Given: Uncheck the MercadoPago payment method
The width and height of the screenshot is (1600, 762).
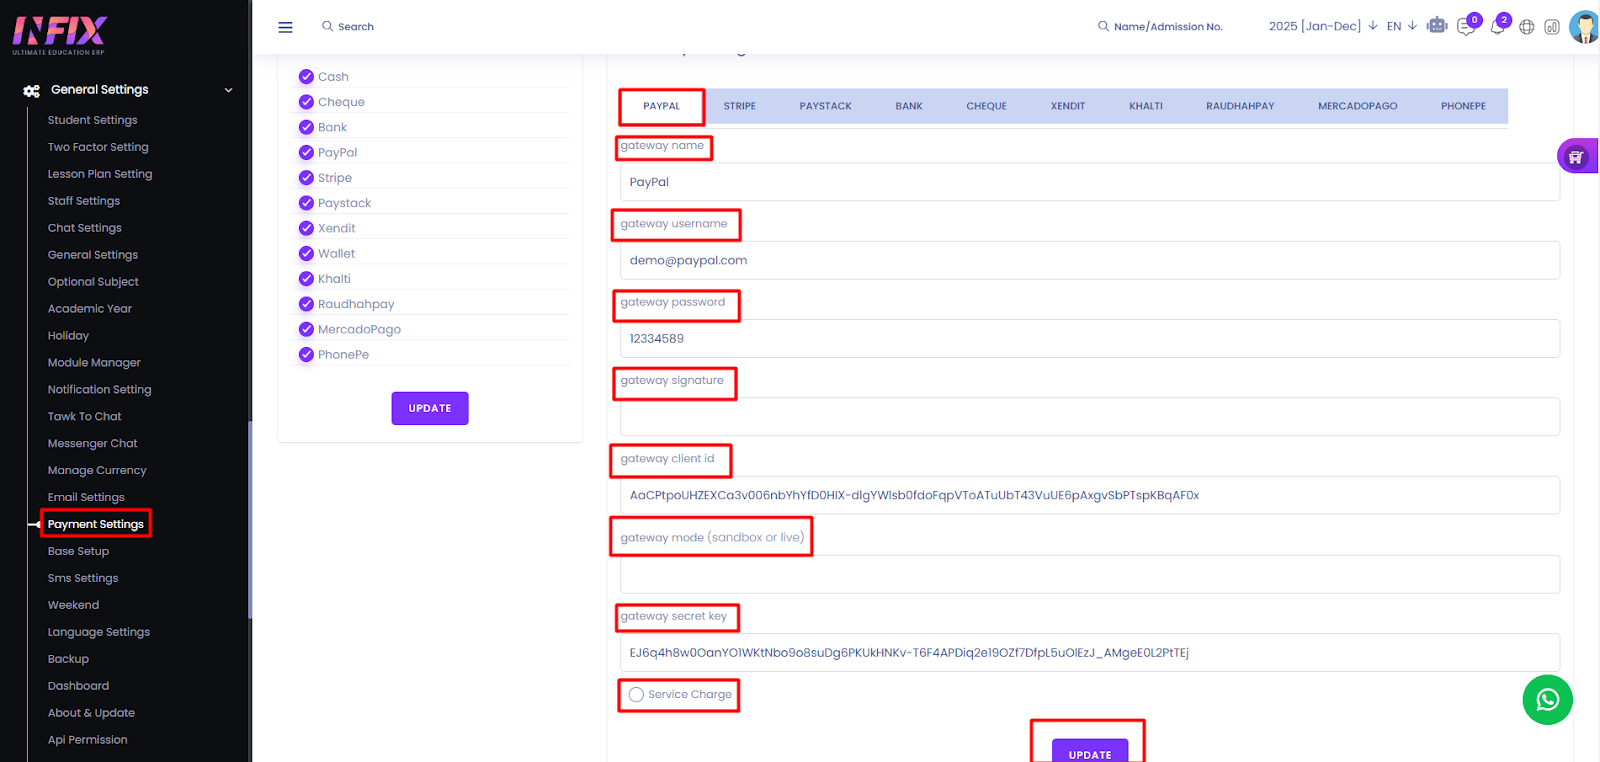Looking at the screenshot, I should click(306, 329).
